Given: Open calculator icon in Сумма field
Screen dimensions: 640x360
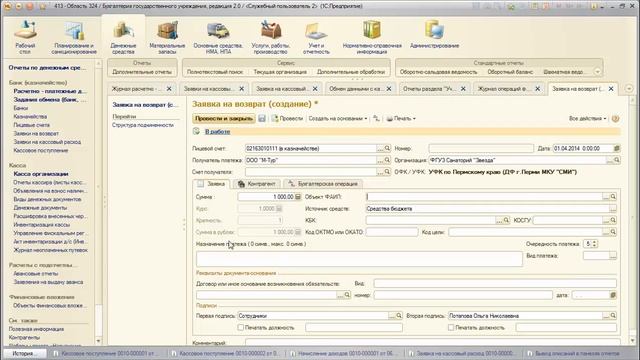Looking at the screenshot, I should [x=298, y=197].
